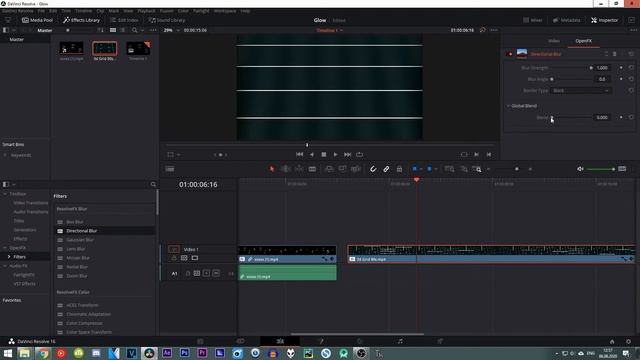Toggle loop playback
Image resolution: width=640 pixels, height=360 pixels.
(360, 155)
